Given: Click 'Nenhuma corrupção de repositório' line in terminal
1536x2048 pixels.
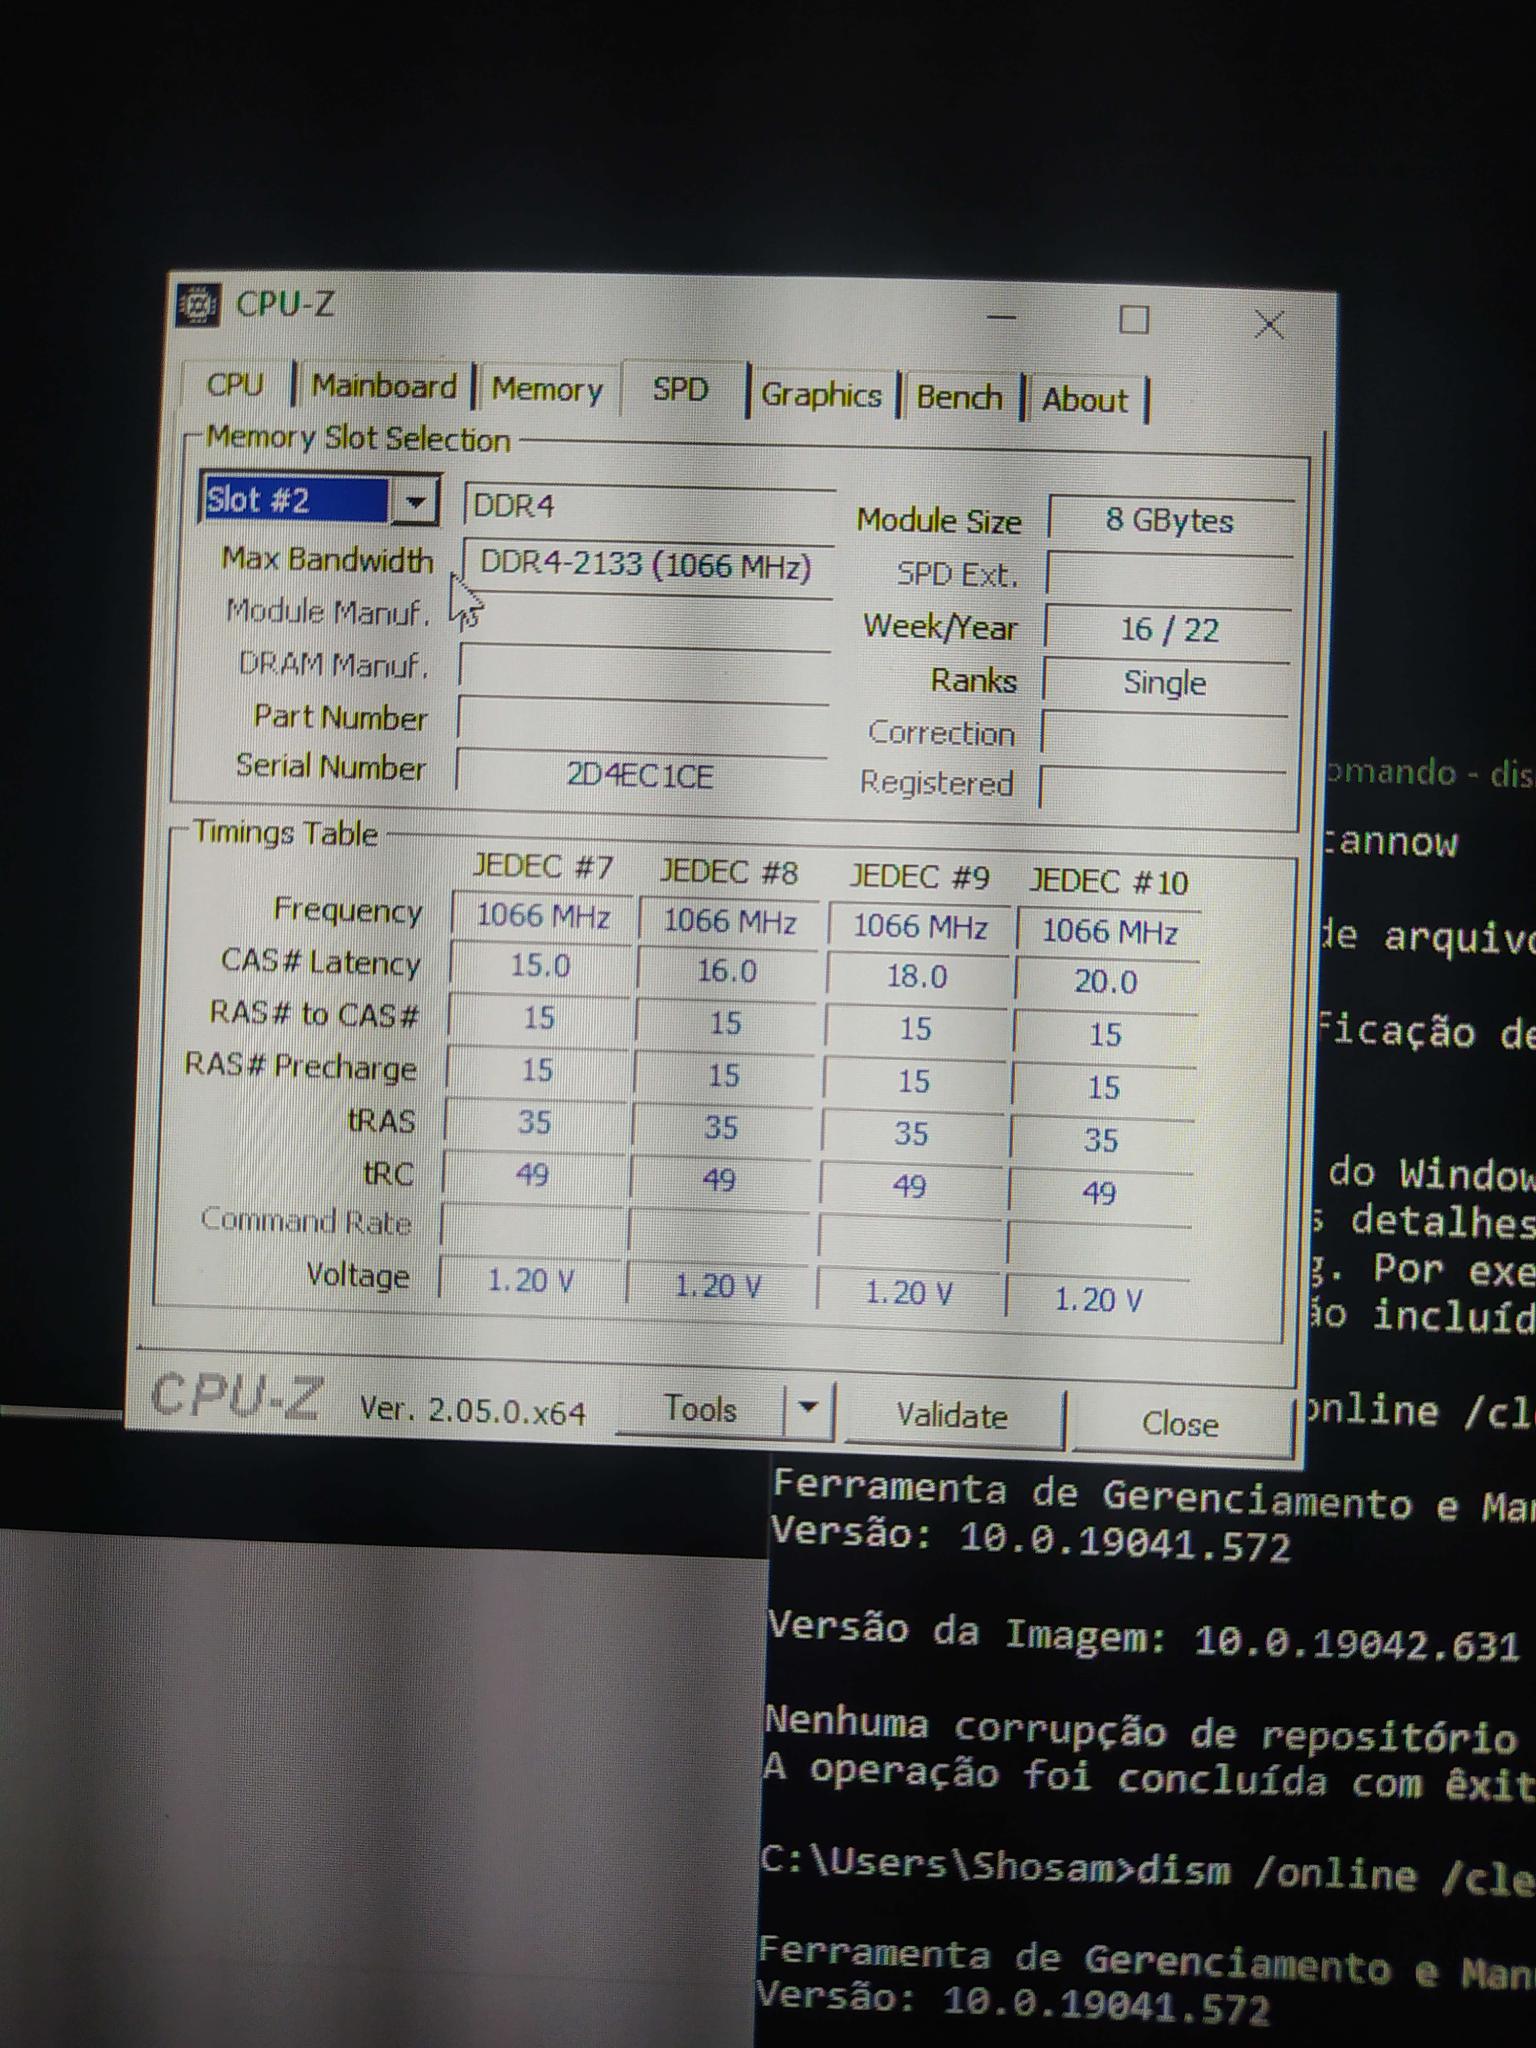Looking at the screenshot, I should (1140, 1729).
